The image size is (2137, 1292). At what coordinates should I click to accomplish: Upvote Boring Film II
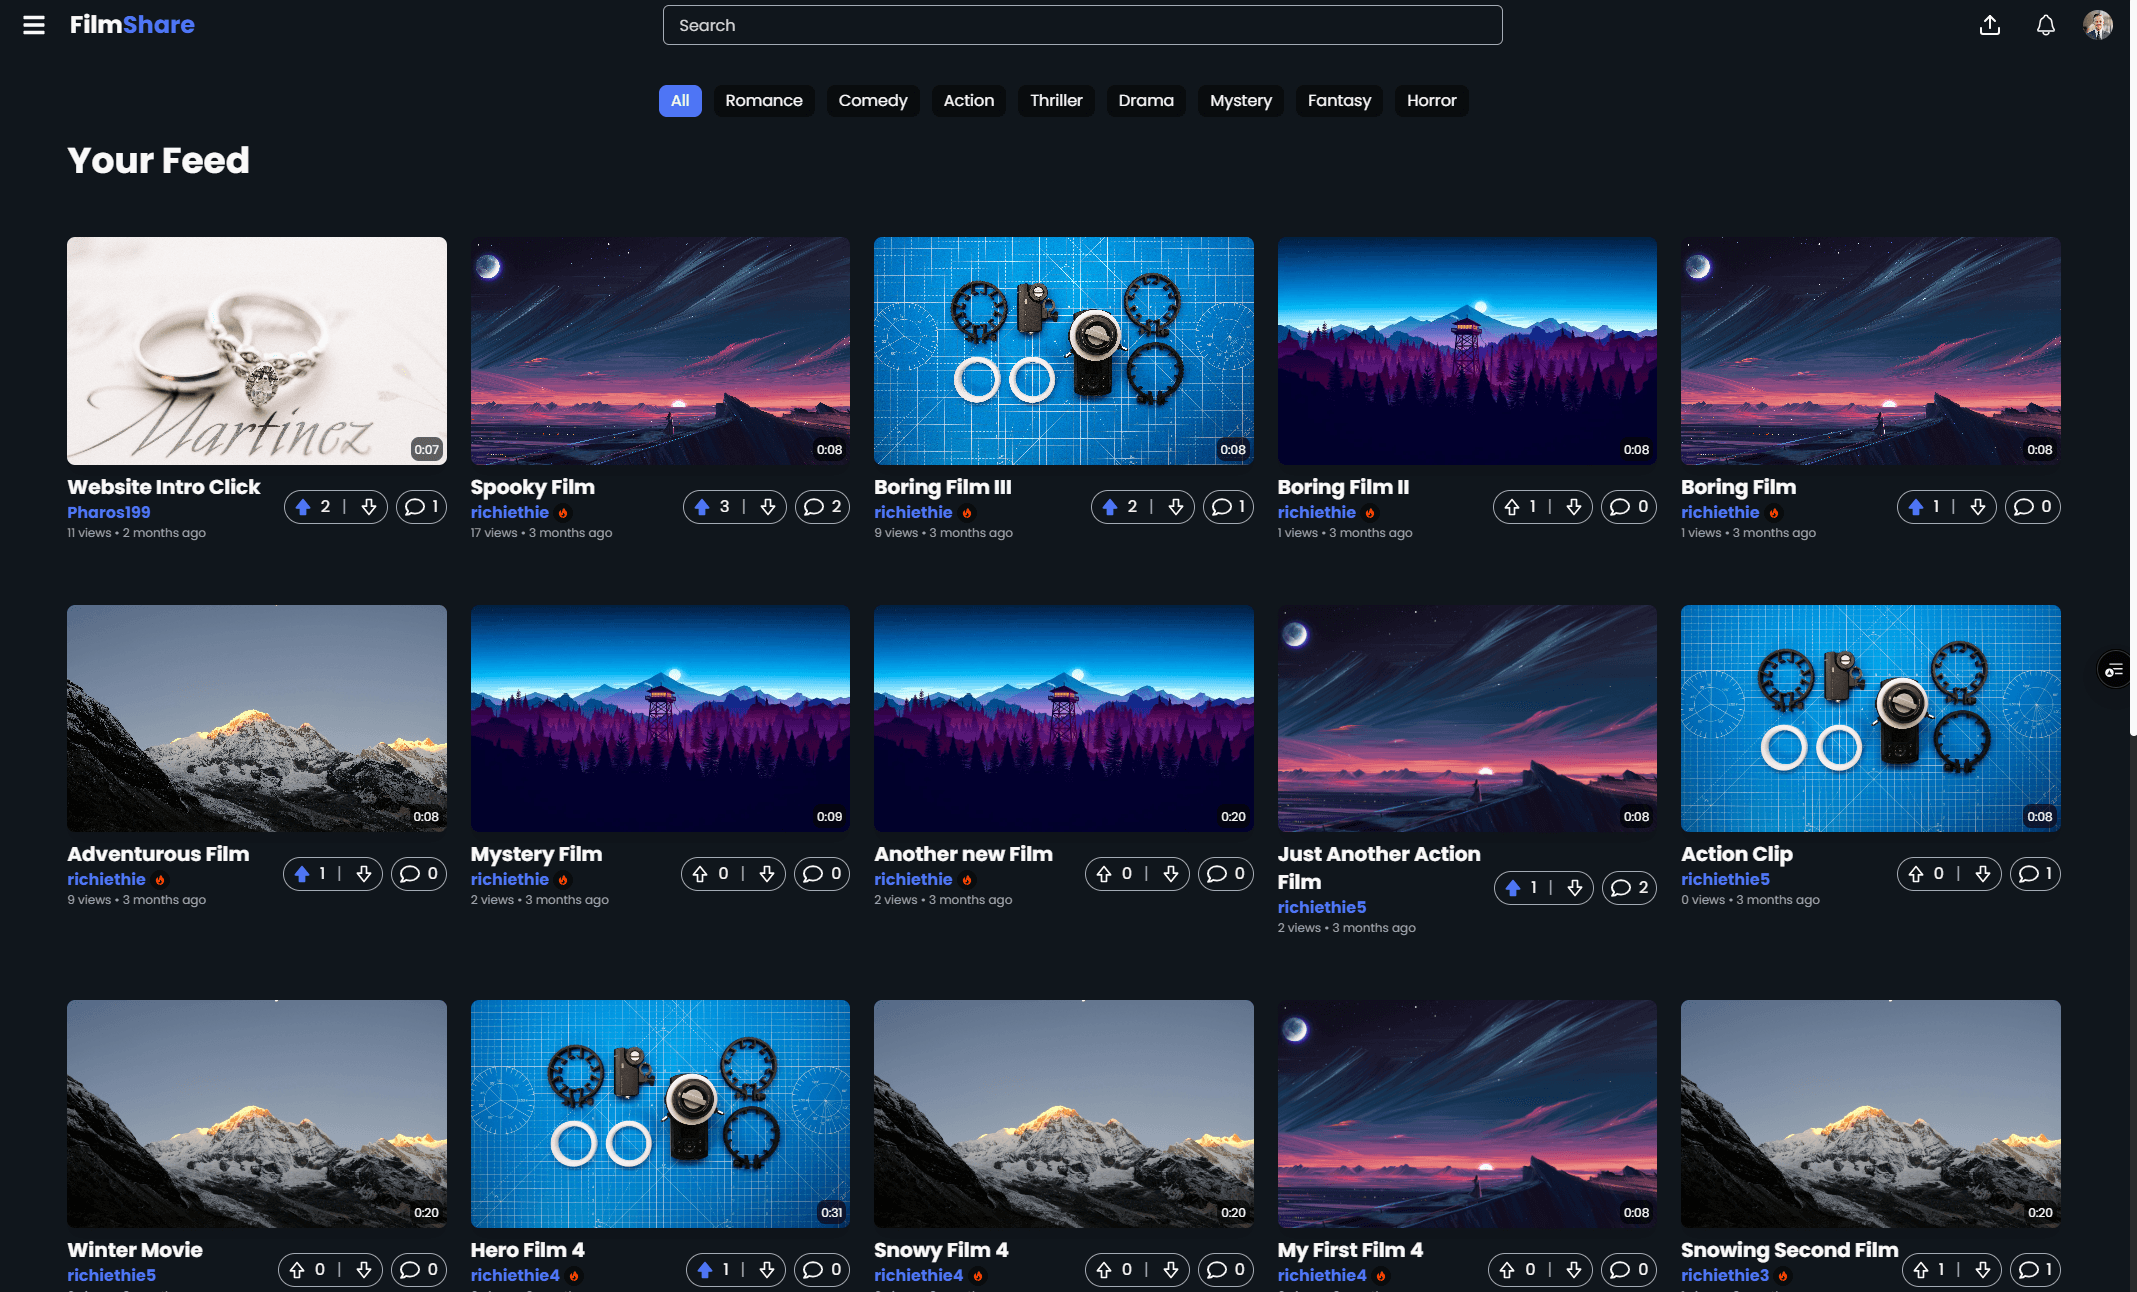pos(1512,507)
